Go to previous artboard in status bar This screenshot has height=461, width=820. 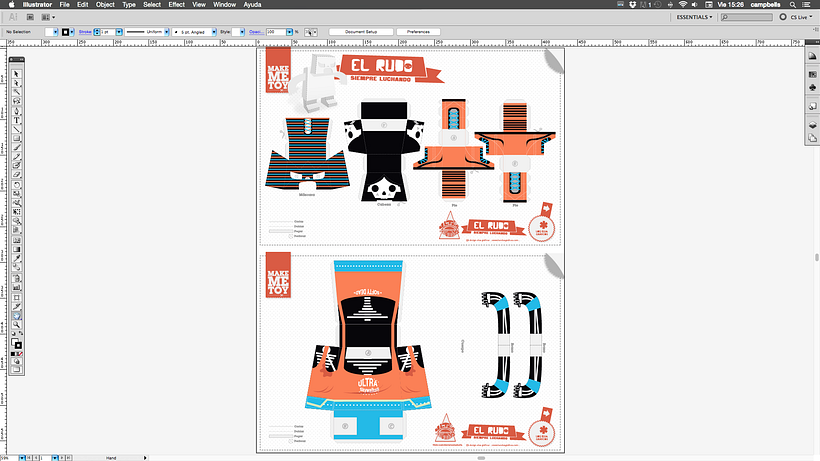coord(36,458)
